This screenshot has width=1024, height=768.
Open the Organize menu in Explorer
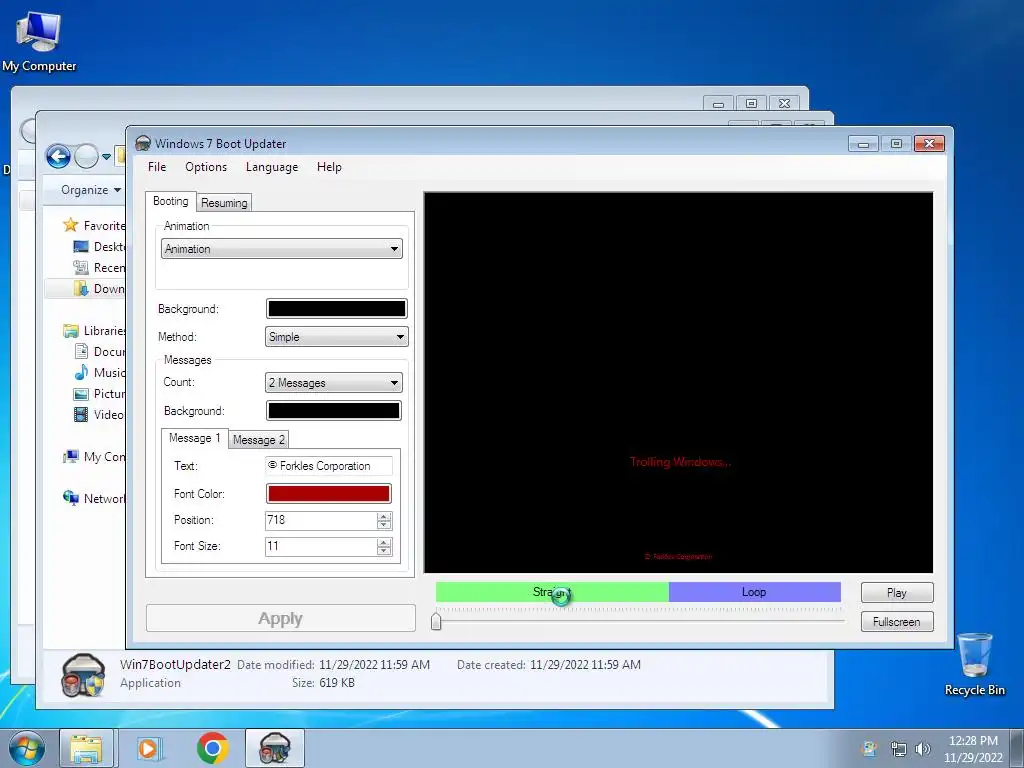(91, 189)
